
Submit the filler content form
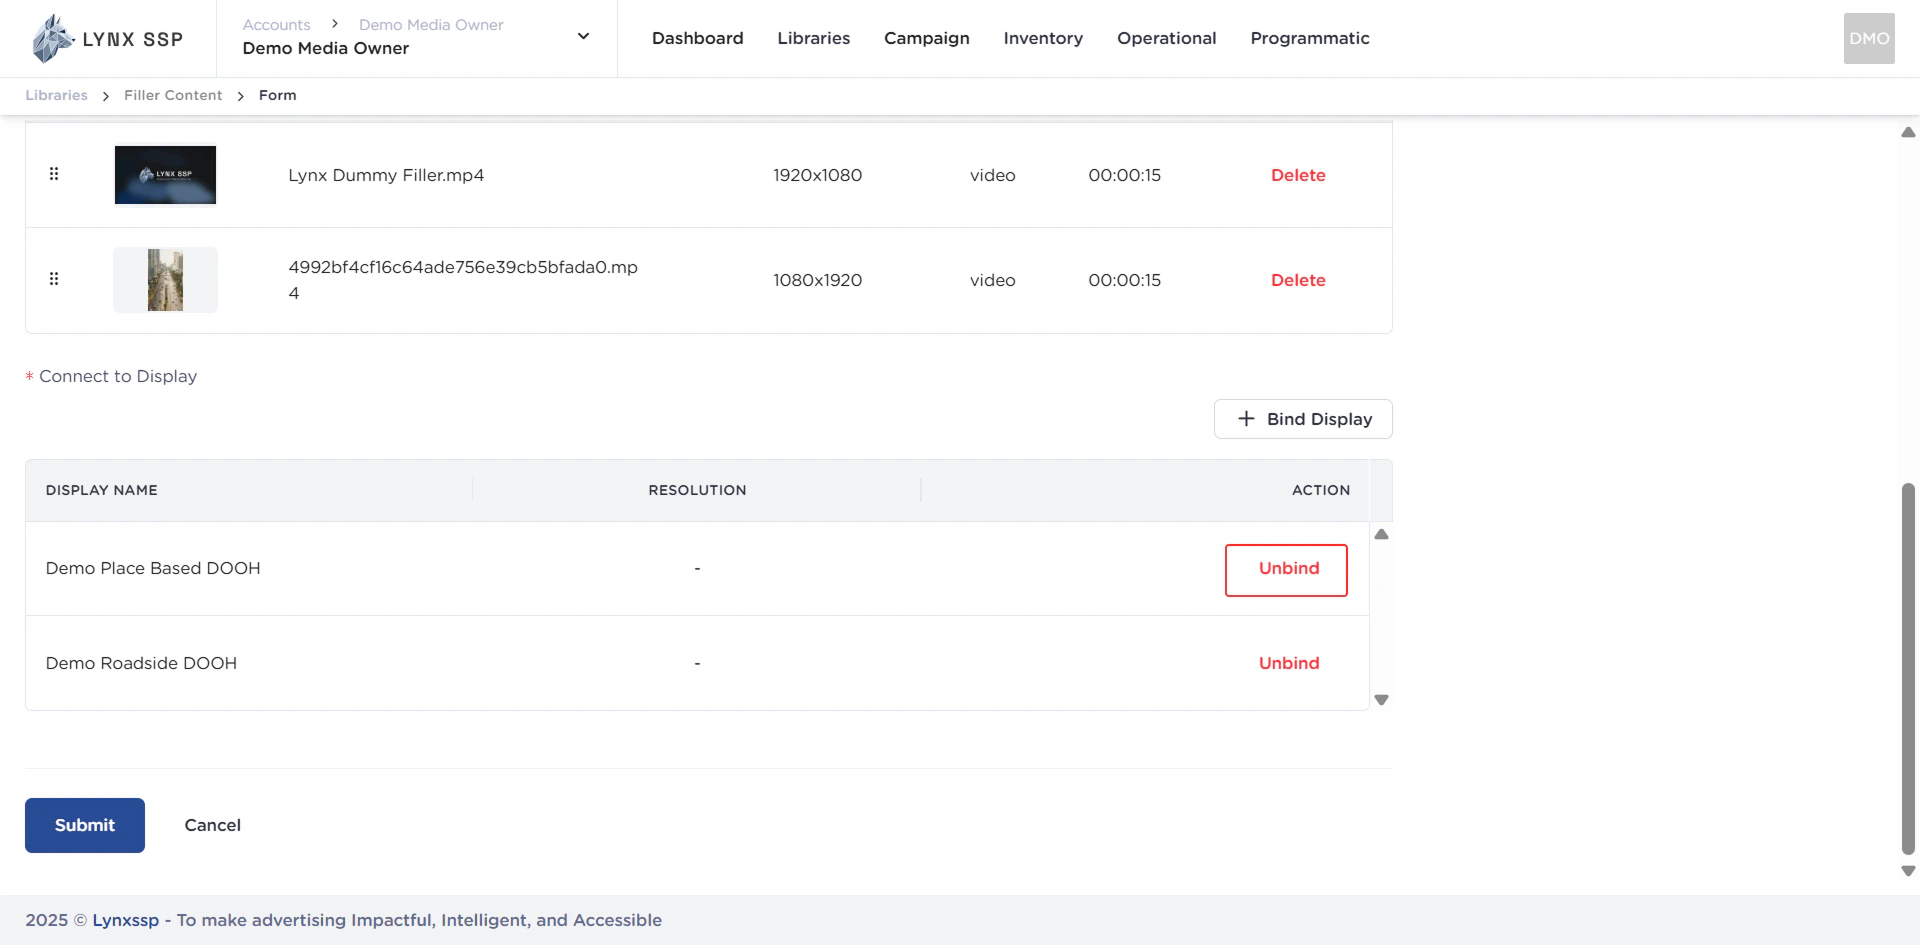pyautogui.click(x=84, y=825)
